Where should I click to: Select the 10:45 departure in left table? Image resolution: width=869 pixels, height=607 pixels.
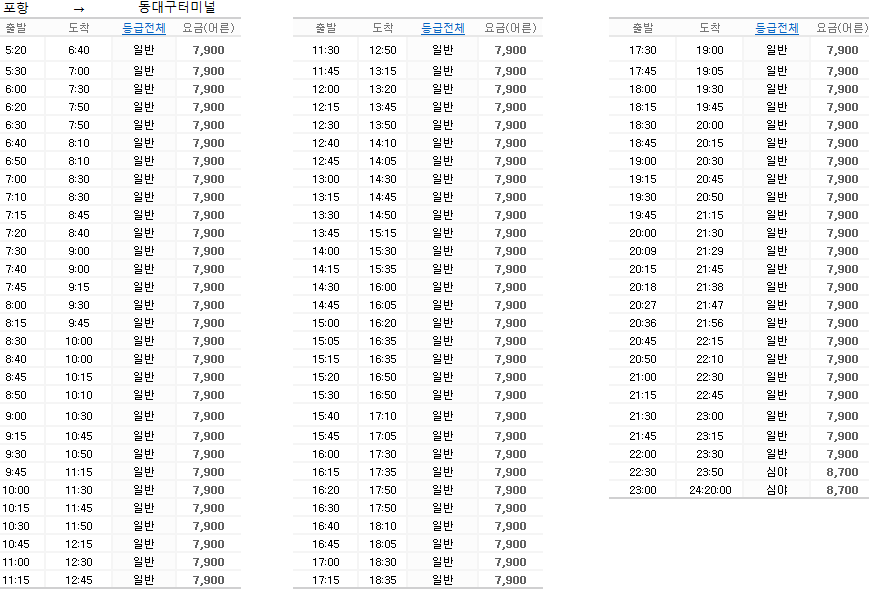16,544
